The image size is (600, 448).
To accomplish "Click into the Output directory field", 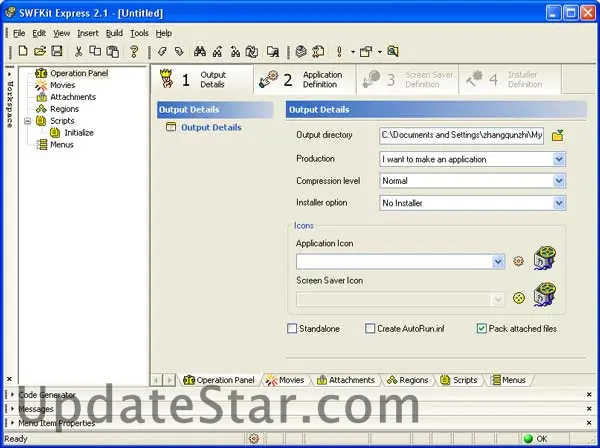I will click(461, 135).
